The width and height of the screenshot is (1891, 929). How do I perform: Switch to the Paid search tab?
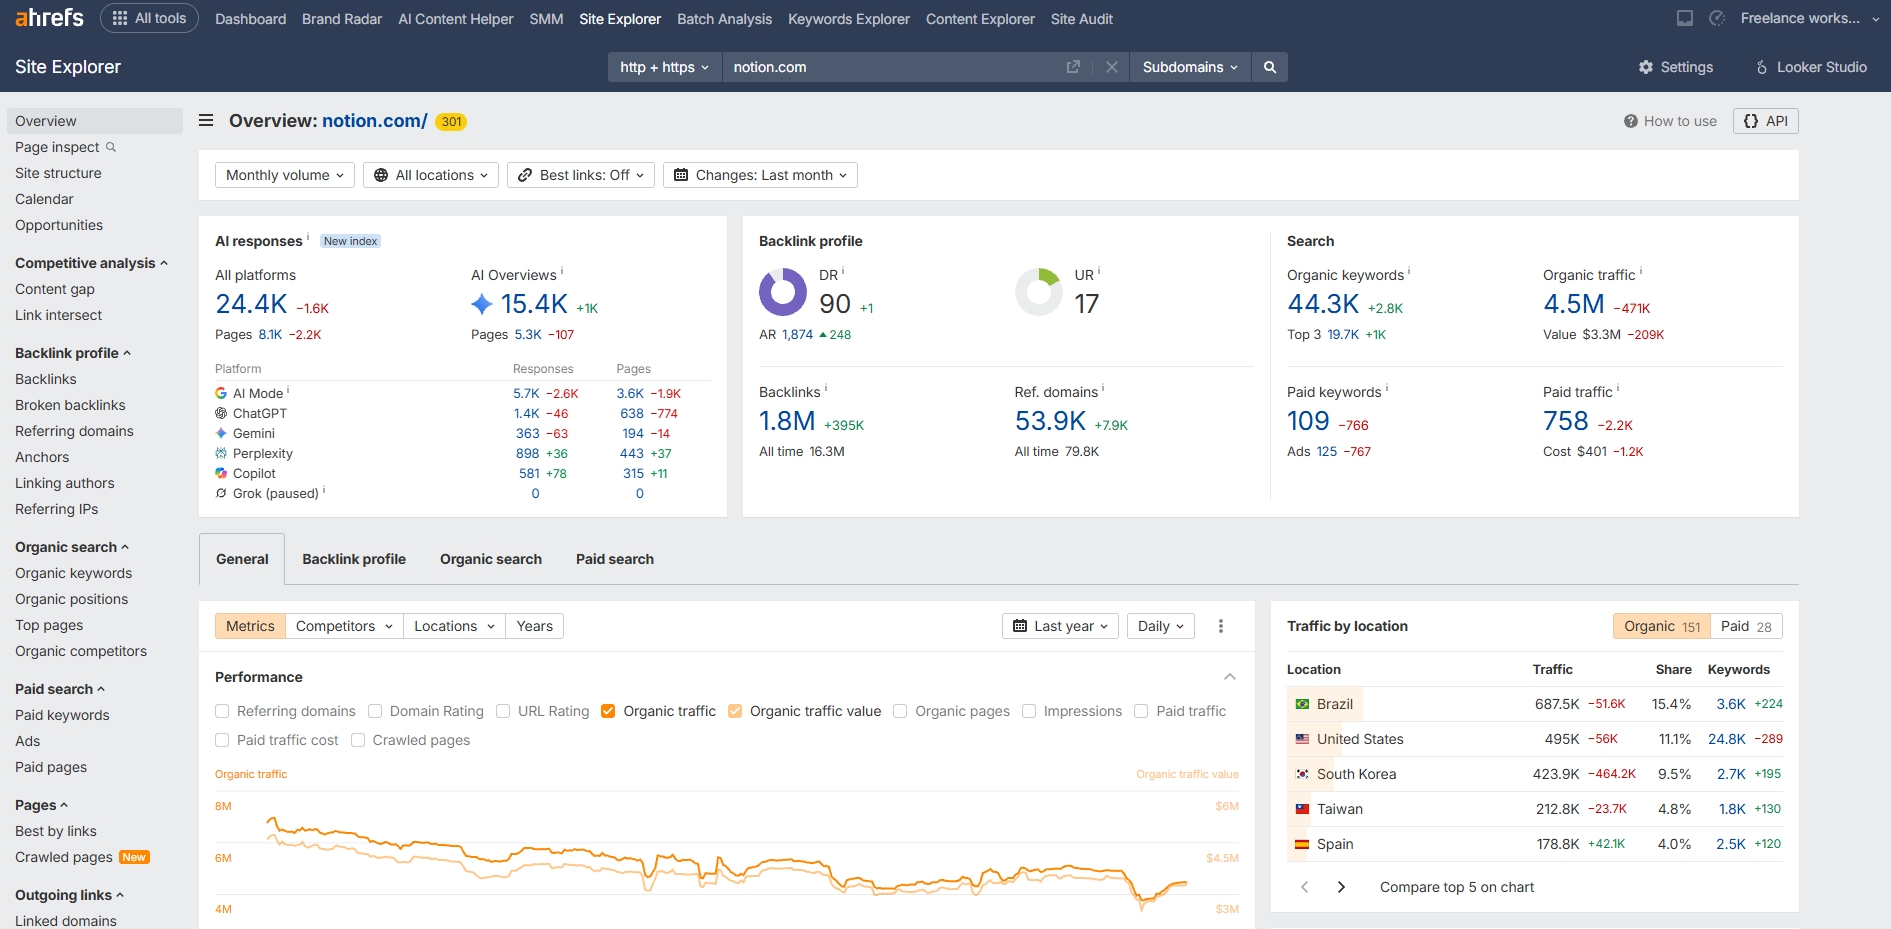pos(615,559)
